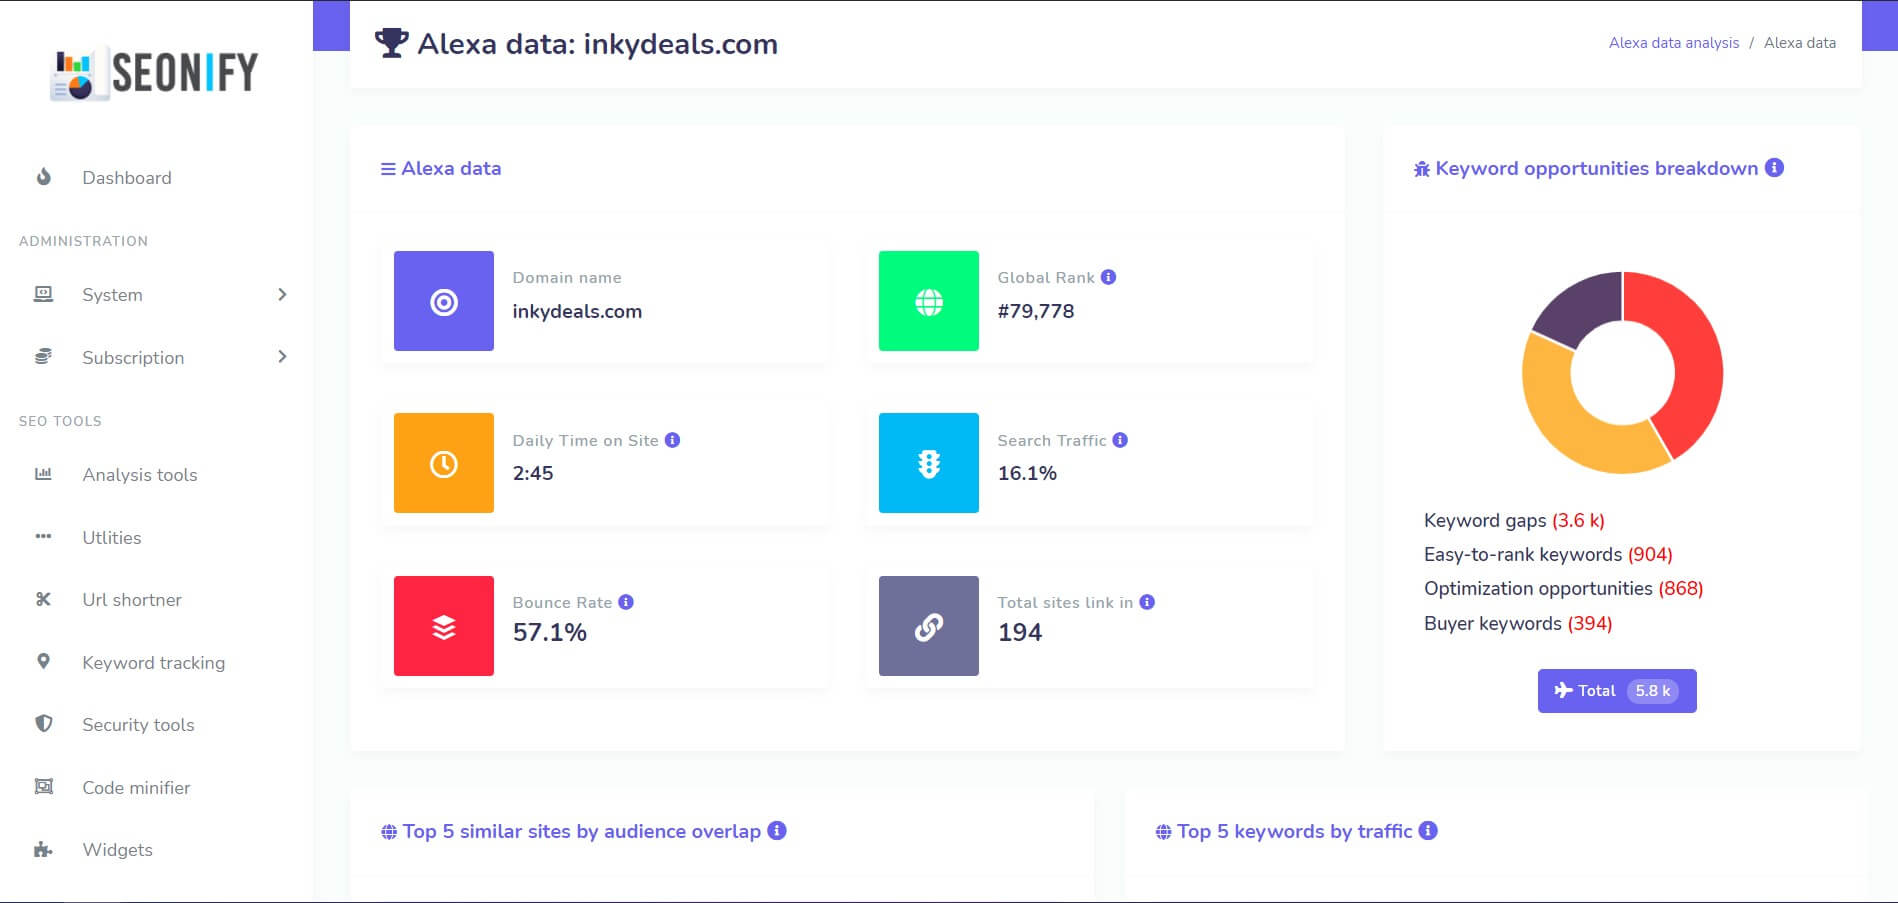Click the Easy-to-rank keywords (904) entry
Viewport: 1898px width, 903px height.
[x=1548, y=554]
